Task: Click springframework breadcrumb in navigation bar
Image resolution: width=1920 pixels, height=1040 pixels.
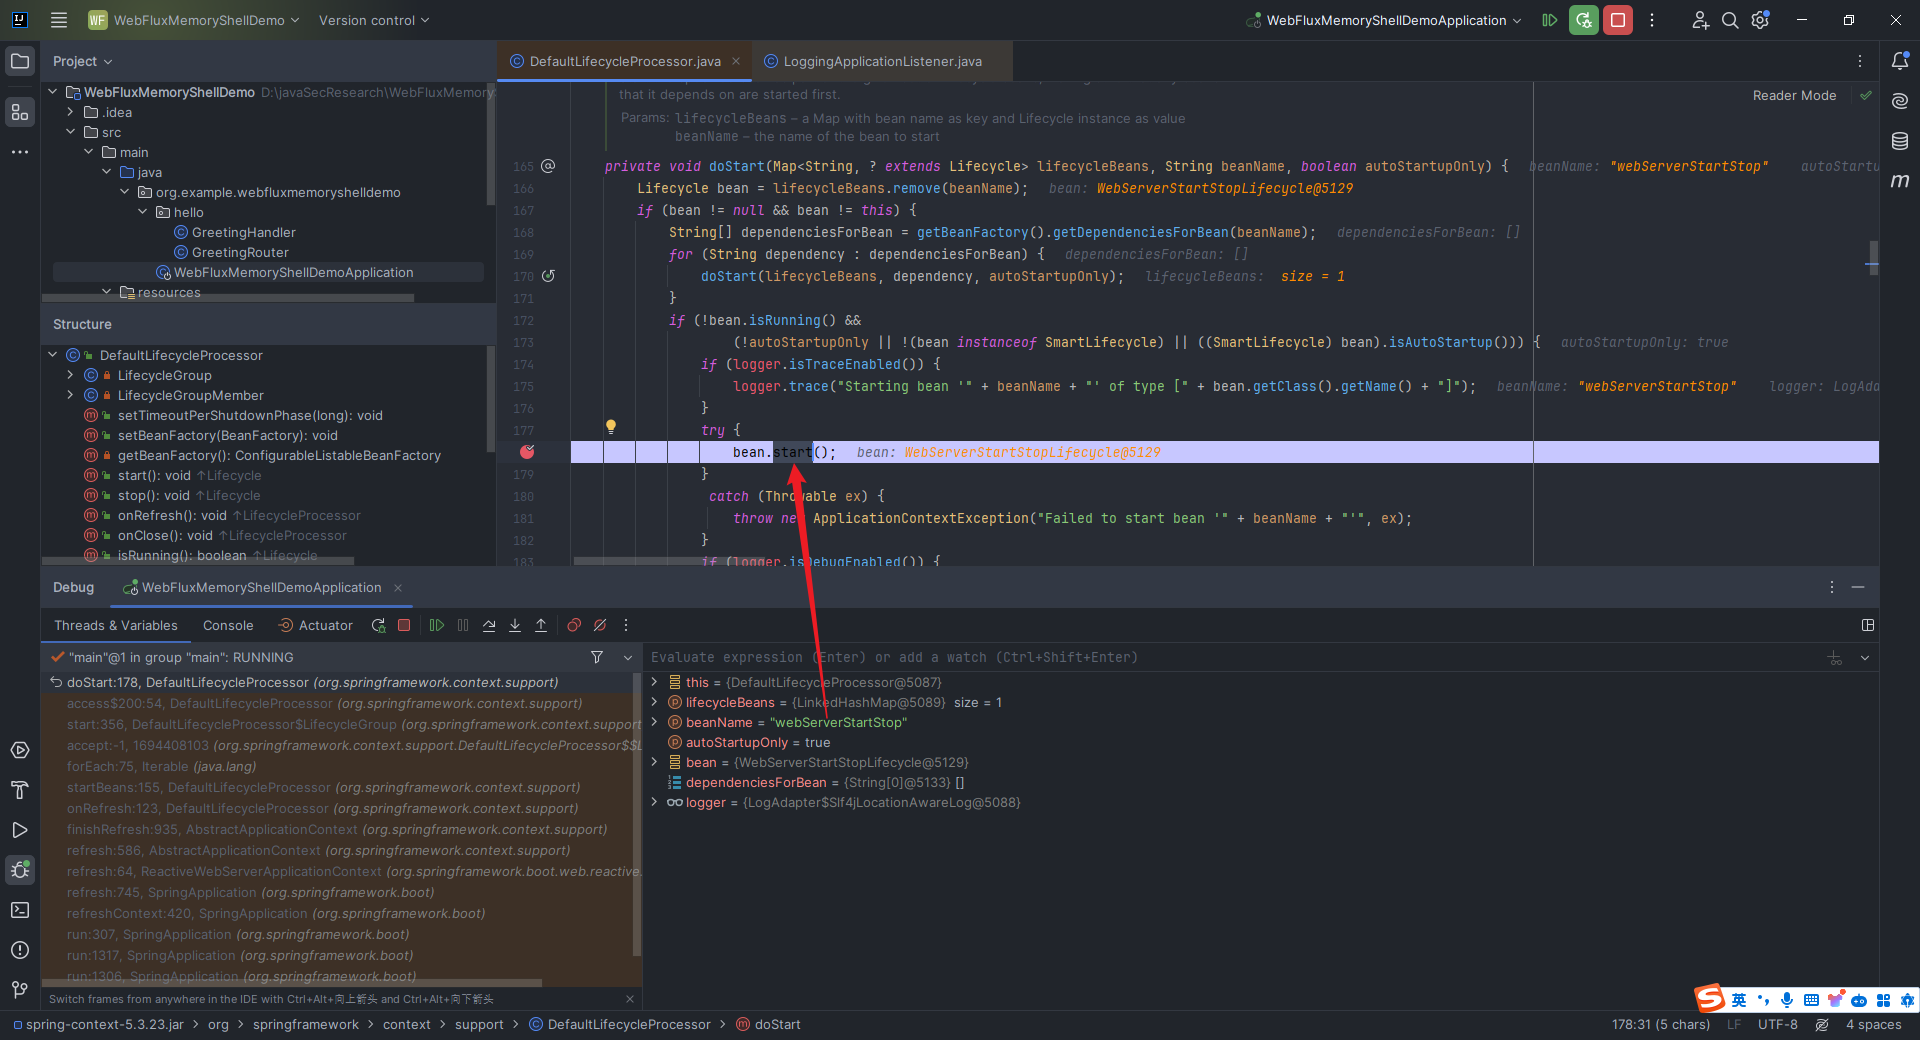Action: tap(305, 1024)
